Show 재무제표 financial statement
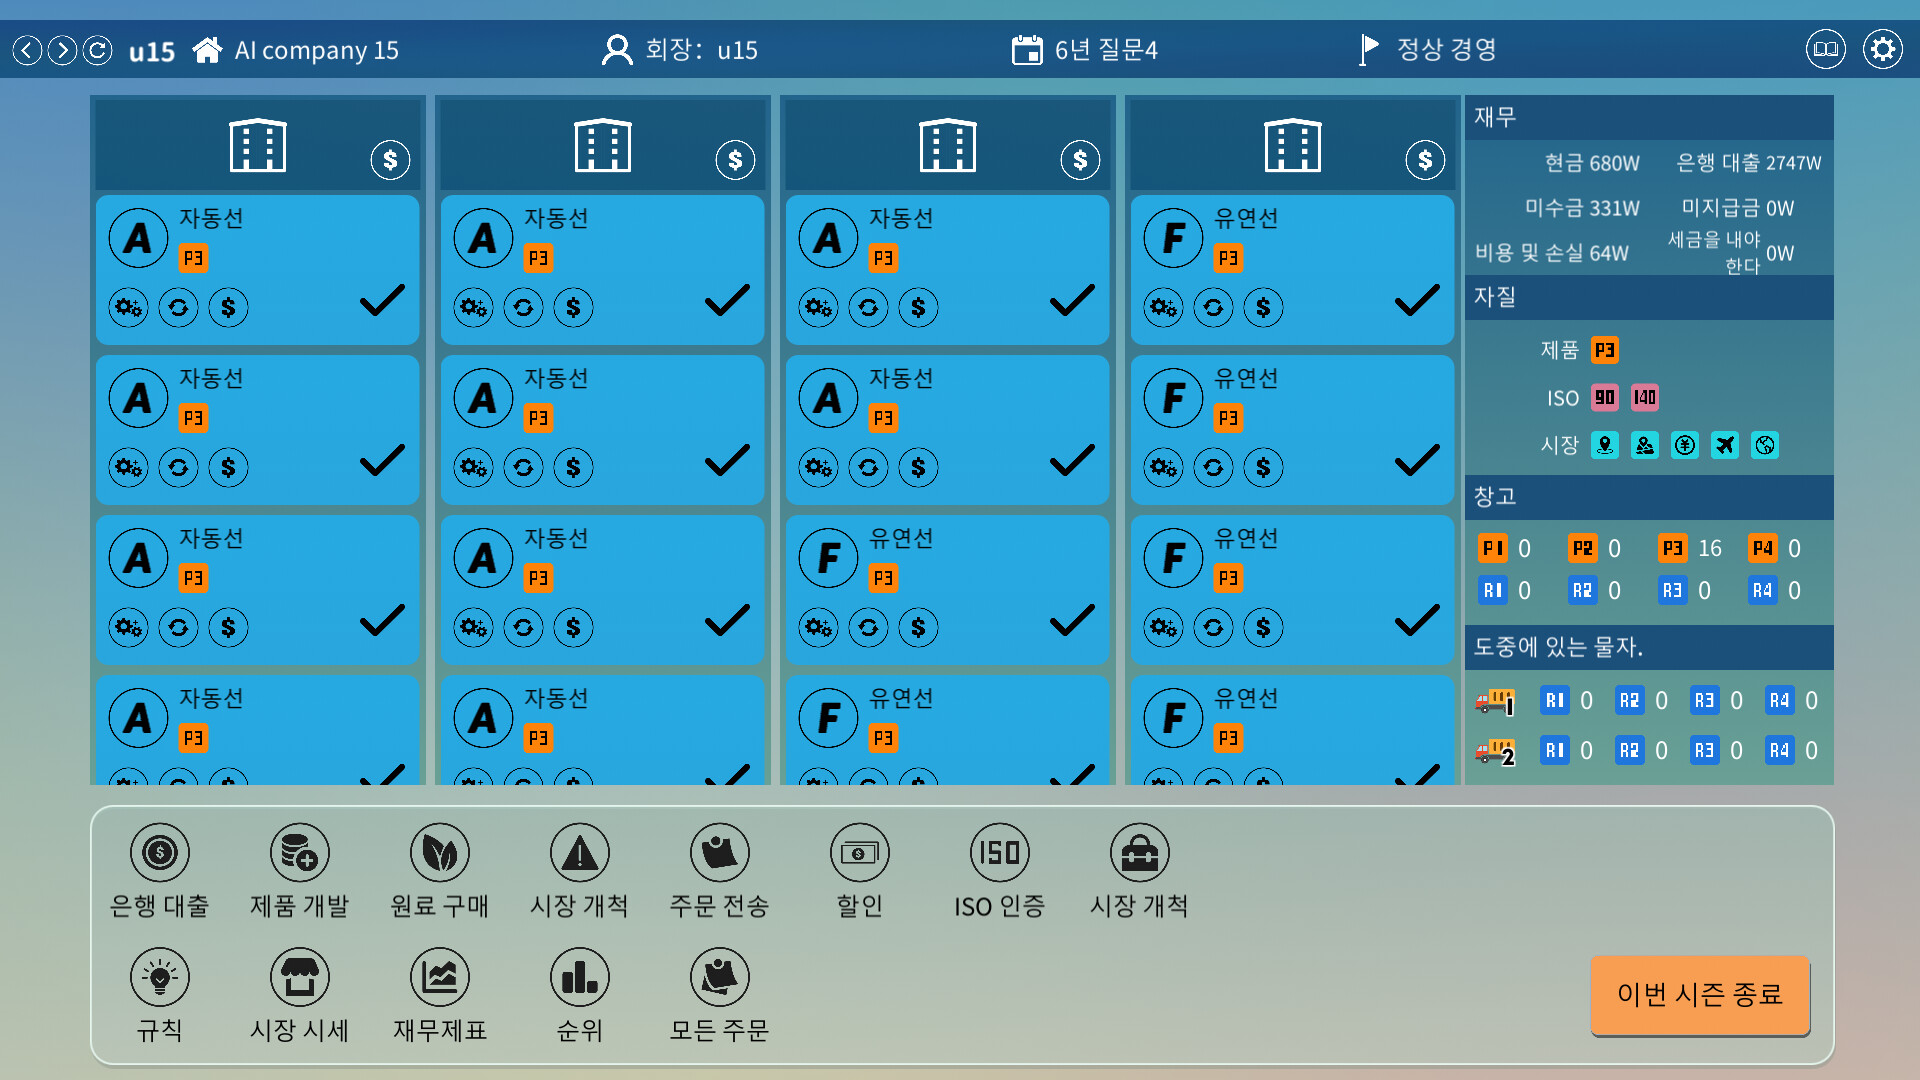Image resolution: width=1920 pixels, height=1080 pixels. click(x=439, y=977)
